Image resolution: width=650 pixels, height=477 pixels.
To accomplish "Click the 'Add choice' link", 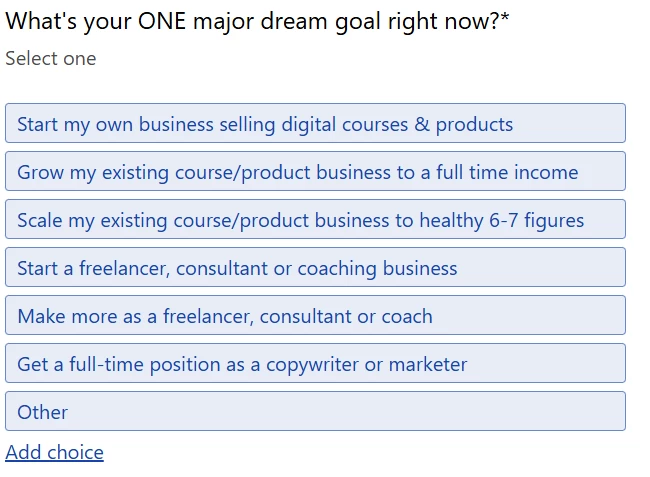I will 54,452.
